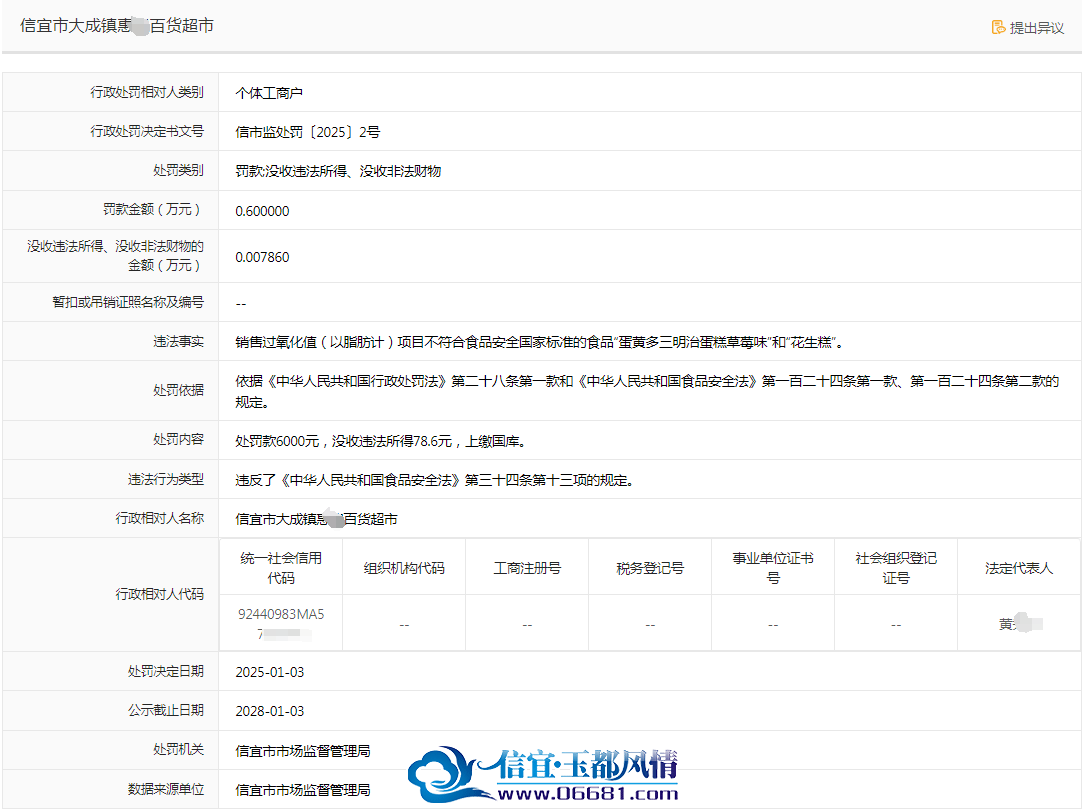Click the 暂扣或吊销证照名称及编号 label
Screen dimensions: 1086x811
click(x=128, y=302)
